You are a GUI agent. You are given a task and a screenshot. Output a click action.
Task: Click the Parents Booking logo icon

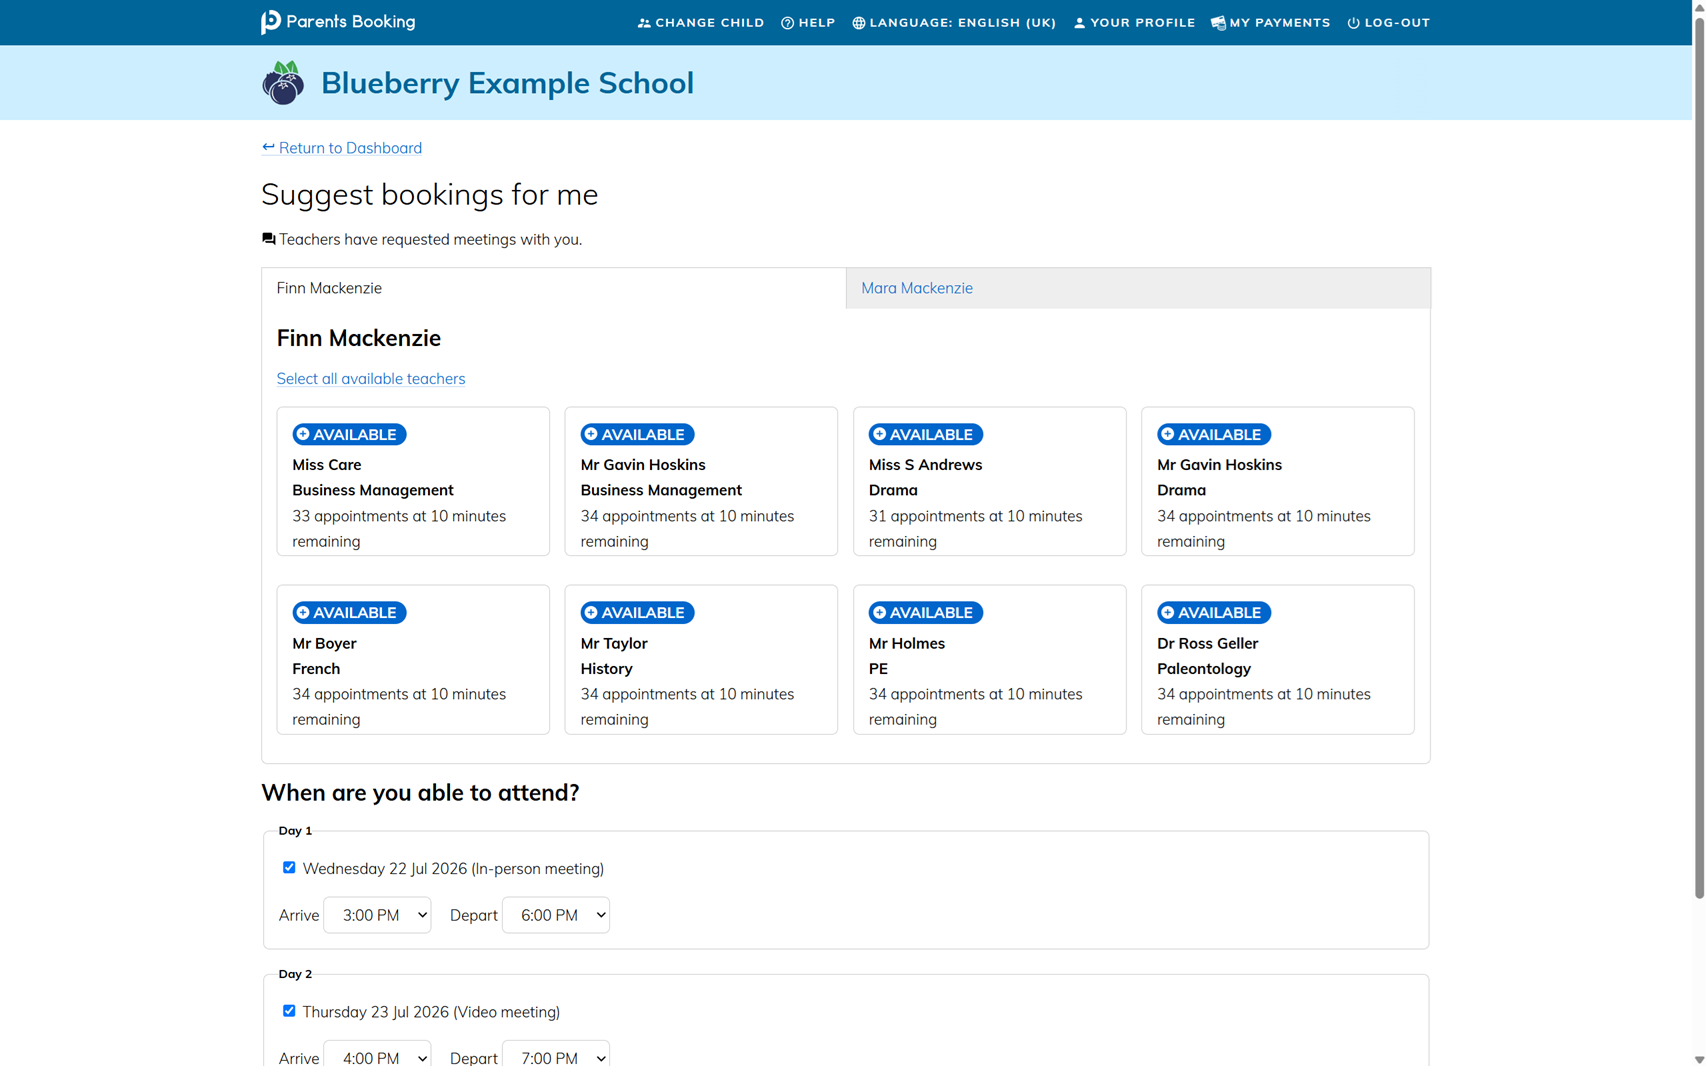(x=271, y=22)
